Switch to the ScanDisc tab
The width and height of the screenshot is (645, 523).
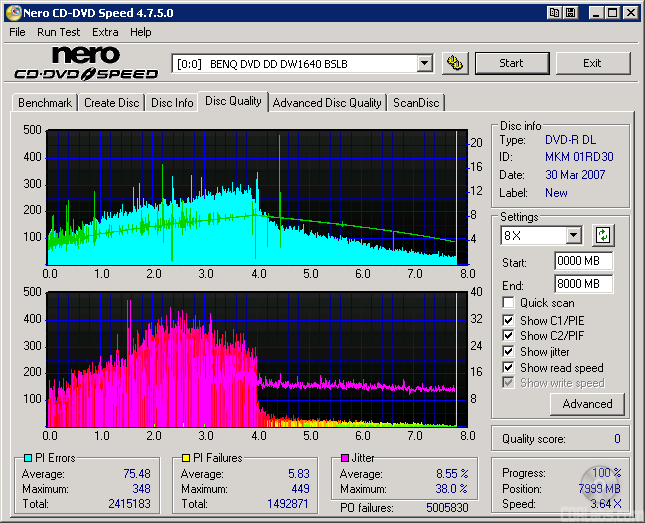pos(416,103)
